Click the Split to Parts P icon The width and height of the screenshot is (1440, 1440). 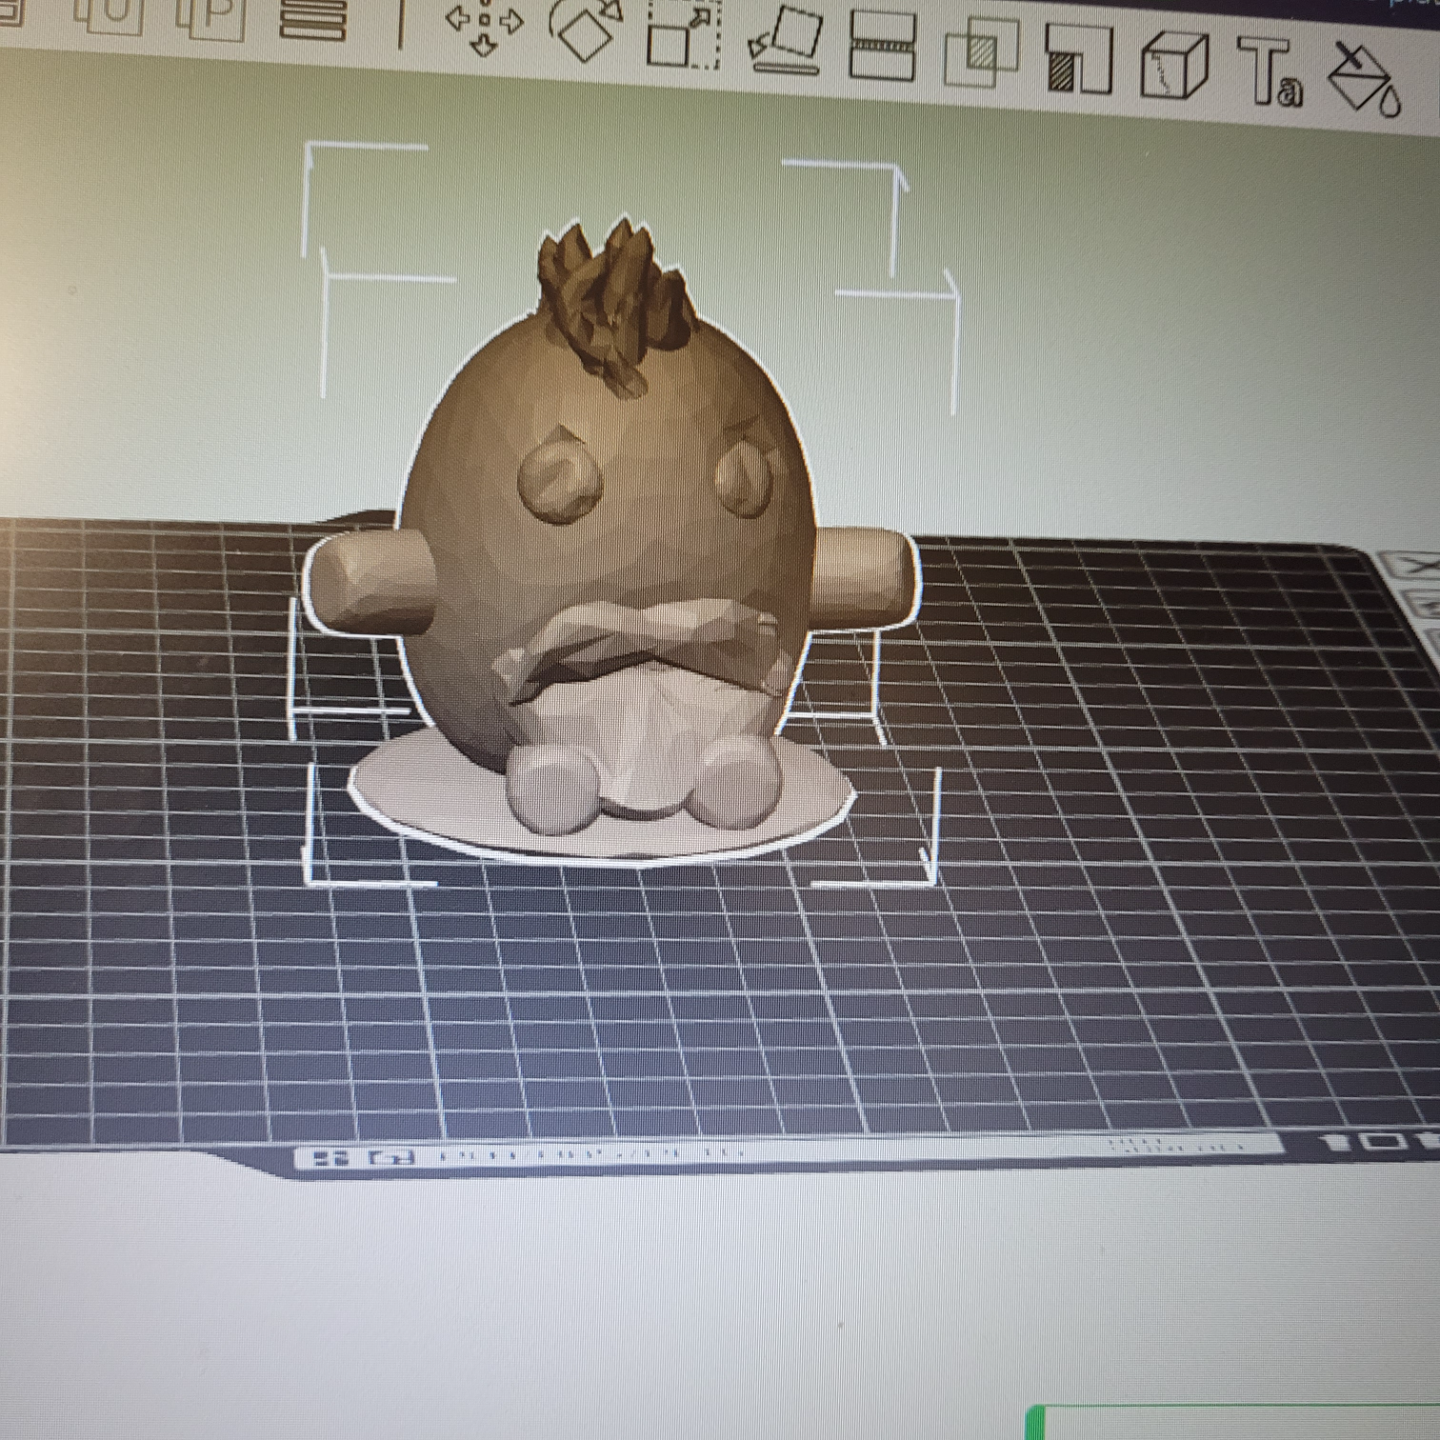(211, 14)
